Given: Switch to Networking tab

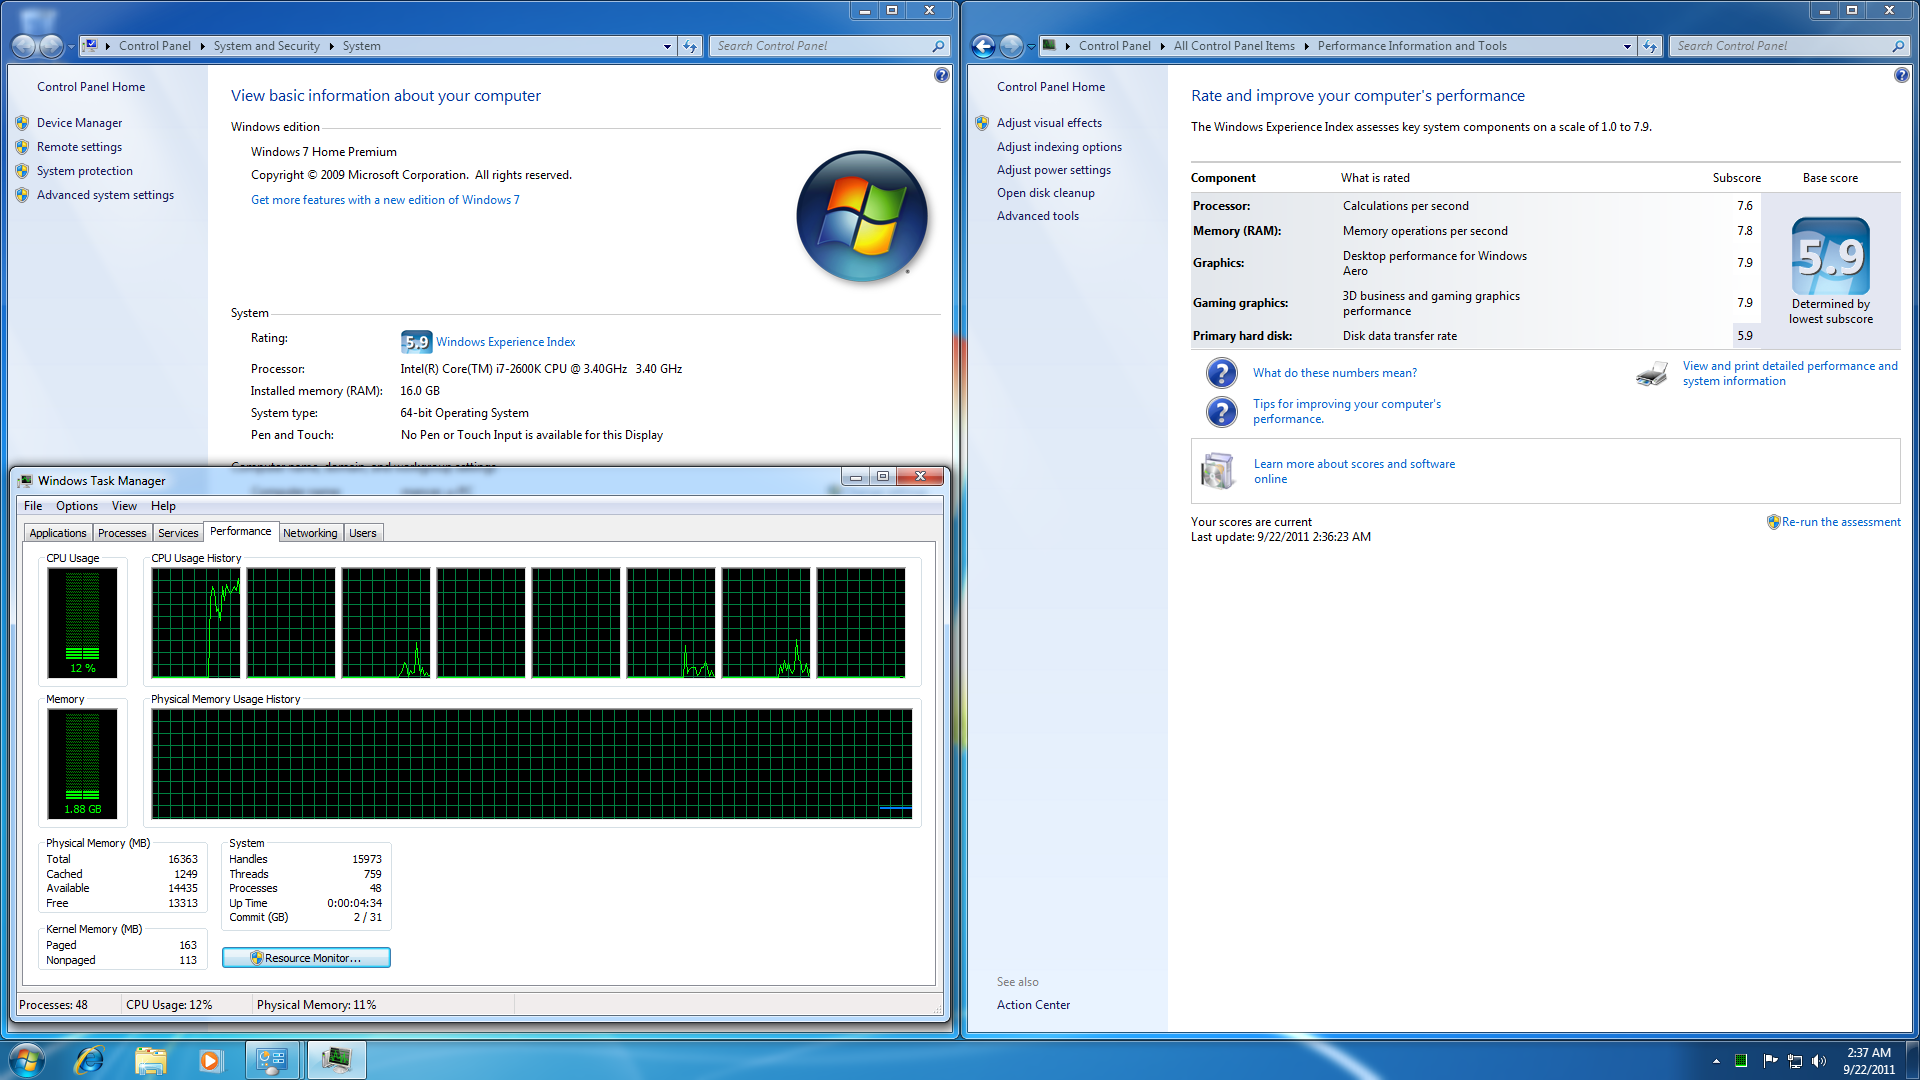Looking at the screenshot, I should pyautogui.click(x=310, y=533).
